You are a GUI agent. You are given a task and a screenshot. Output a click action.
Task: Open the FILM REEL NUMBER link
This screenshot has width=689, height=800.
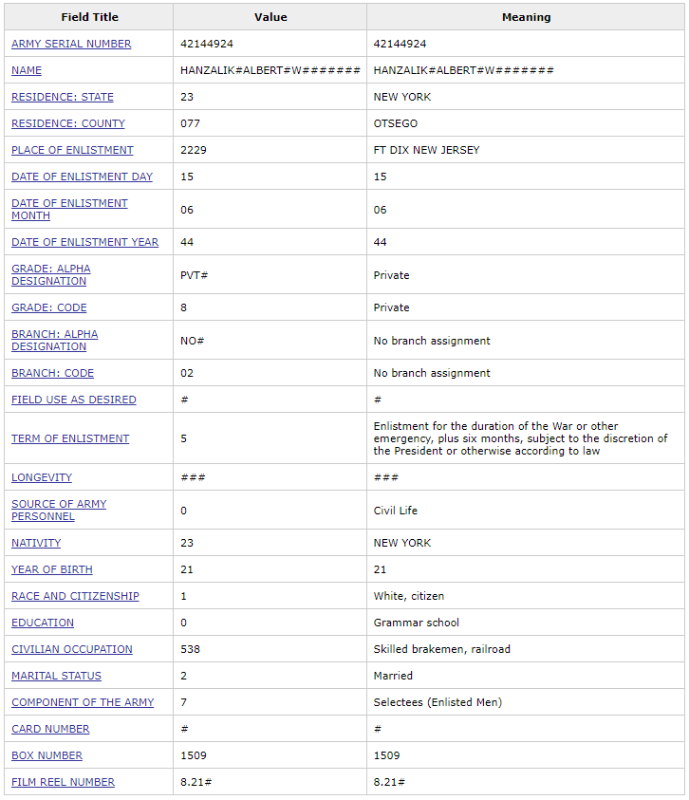(x=63, y=782)
